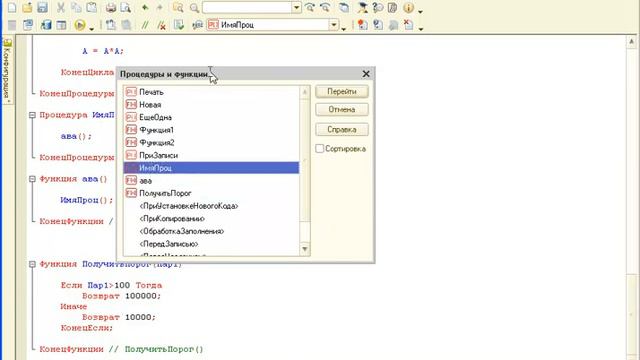The width and height of the screenshot is (640, 360).
Task: Remove all breakpoints icon with red X
Action: [409, 25]
